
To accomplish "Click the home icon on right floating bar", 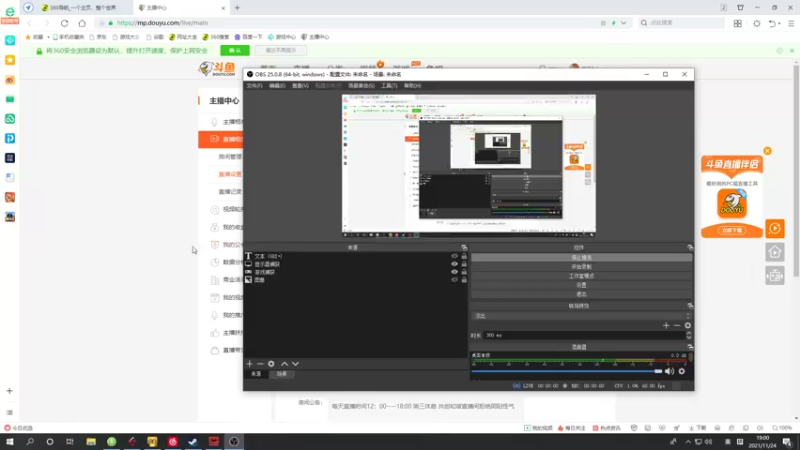I will tap(775, 252).
